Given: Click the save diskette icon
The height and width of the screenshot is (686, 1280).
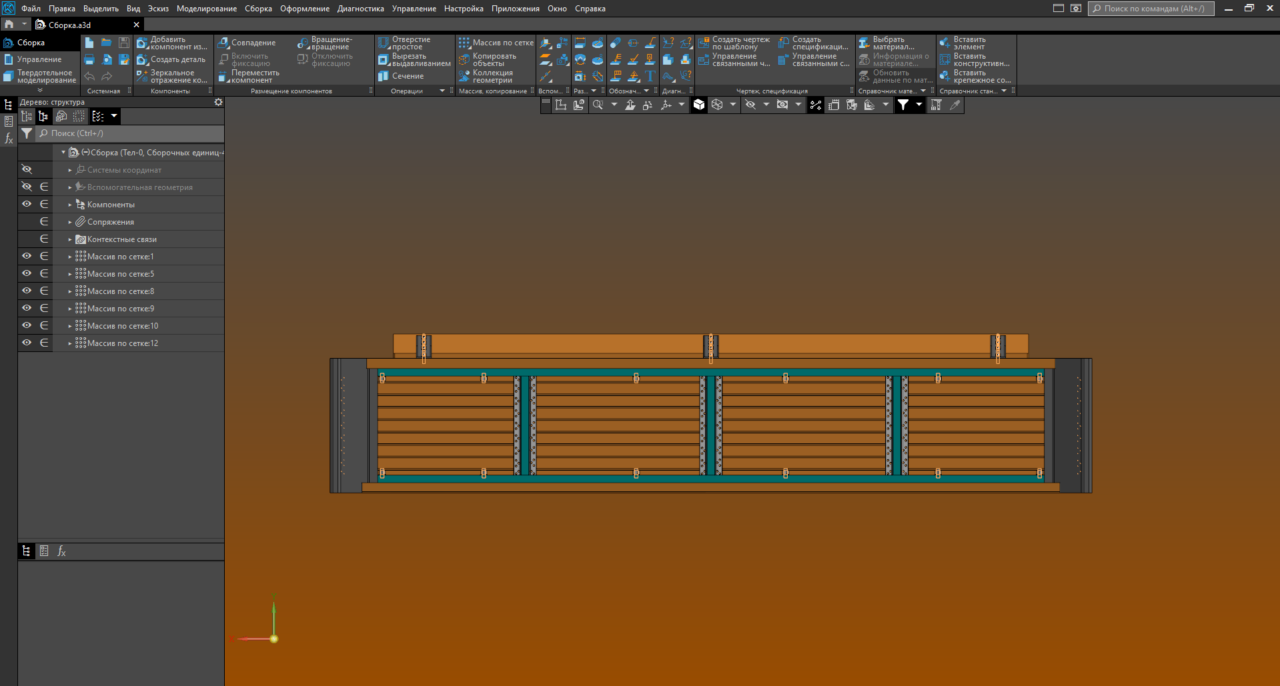Looking at the screenshot, I should tap(124, 43).
